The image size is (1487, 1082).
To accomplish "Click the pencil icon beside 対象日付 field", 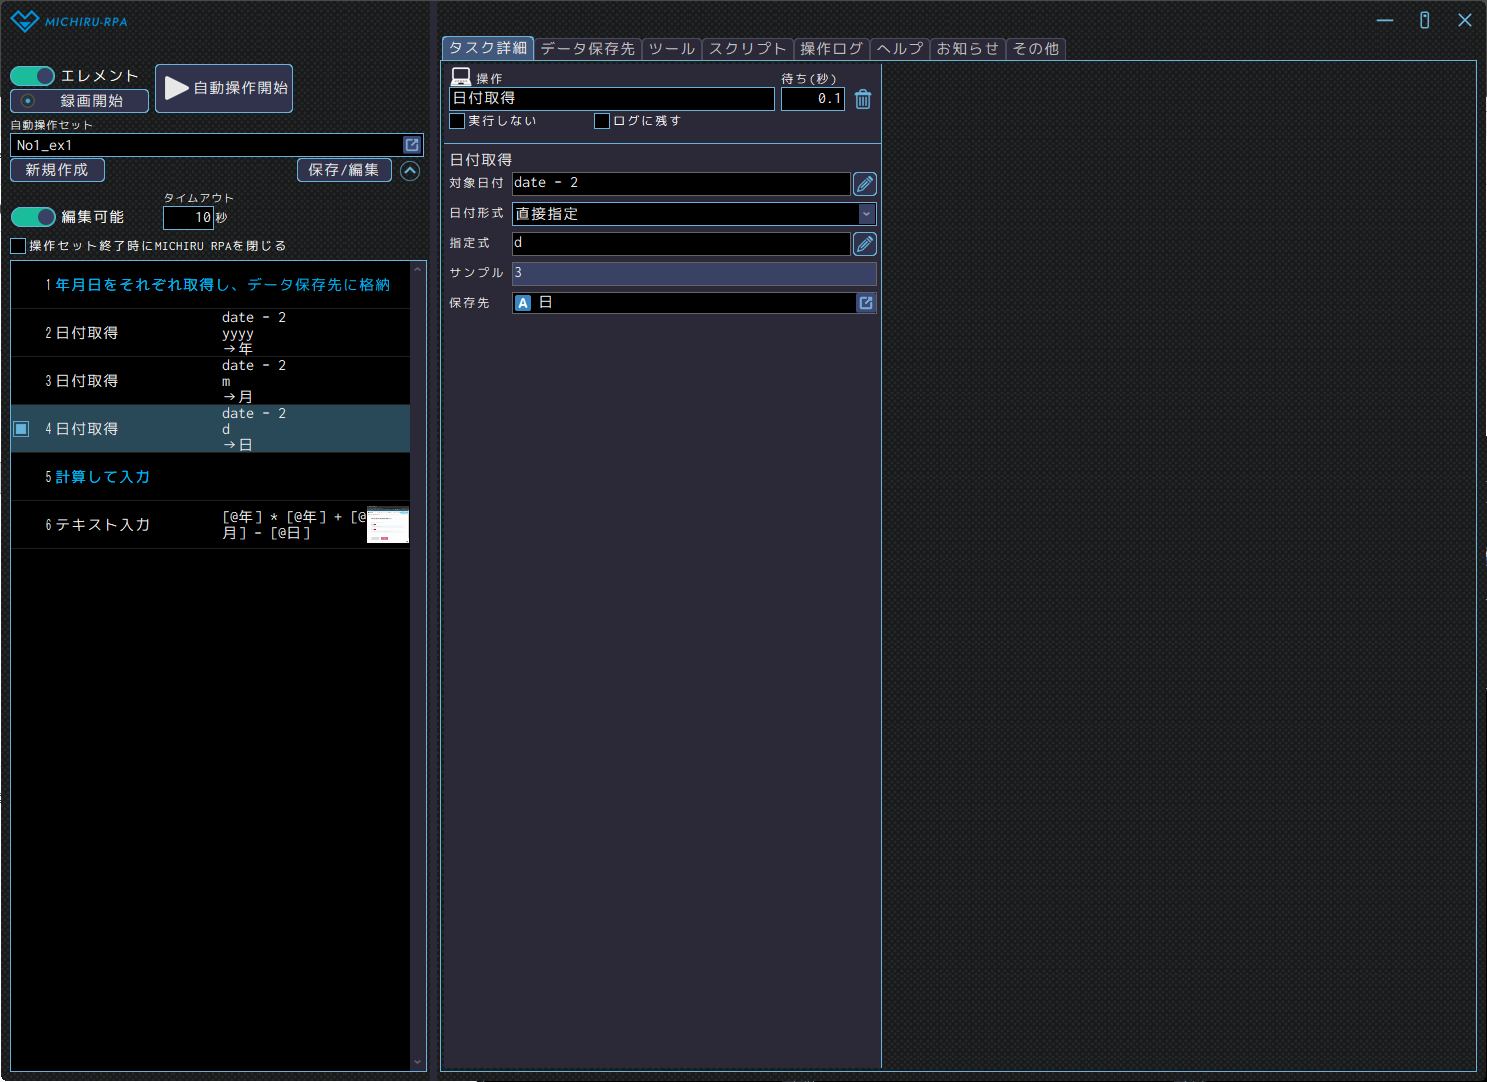I will point(865,184).
